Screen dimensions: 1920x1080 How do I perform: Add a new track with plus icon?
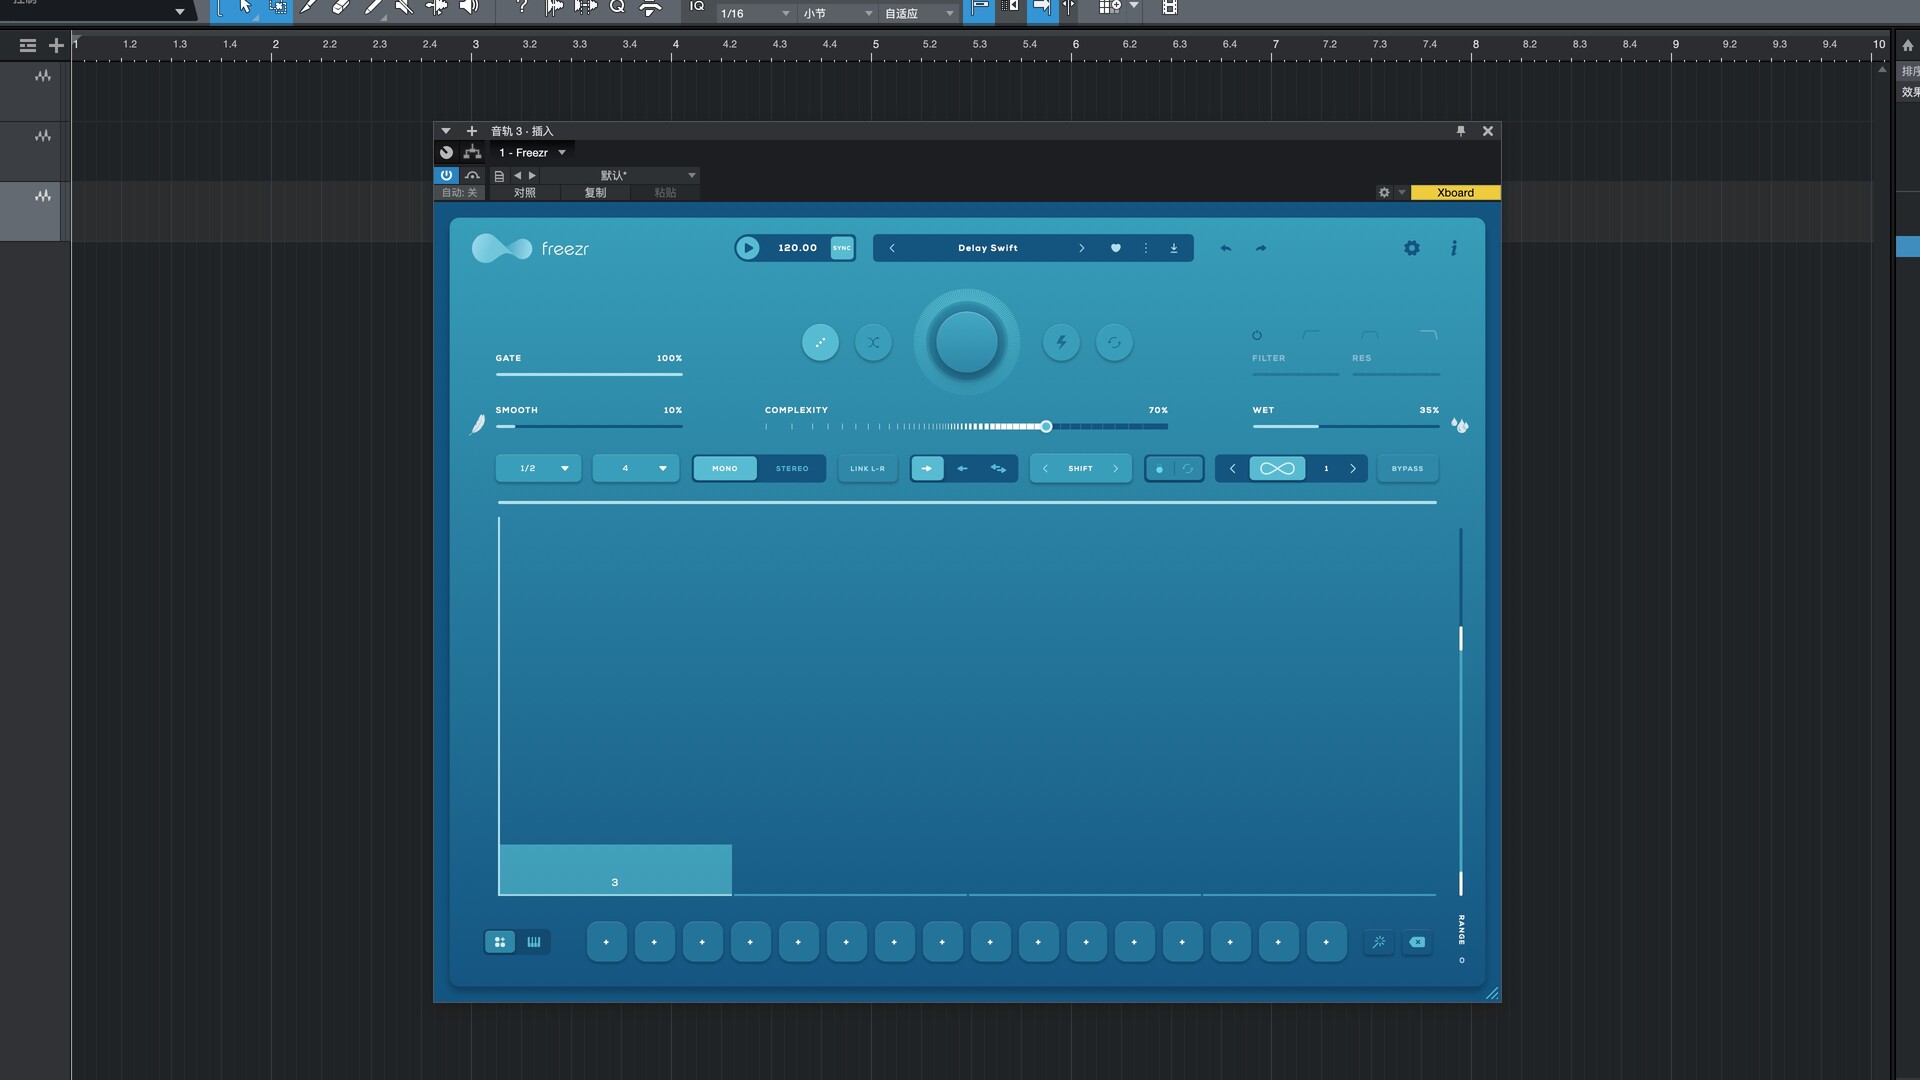(x=56, y=45)
